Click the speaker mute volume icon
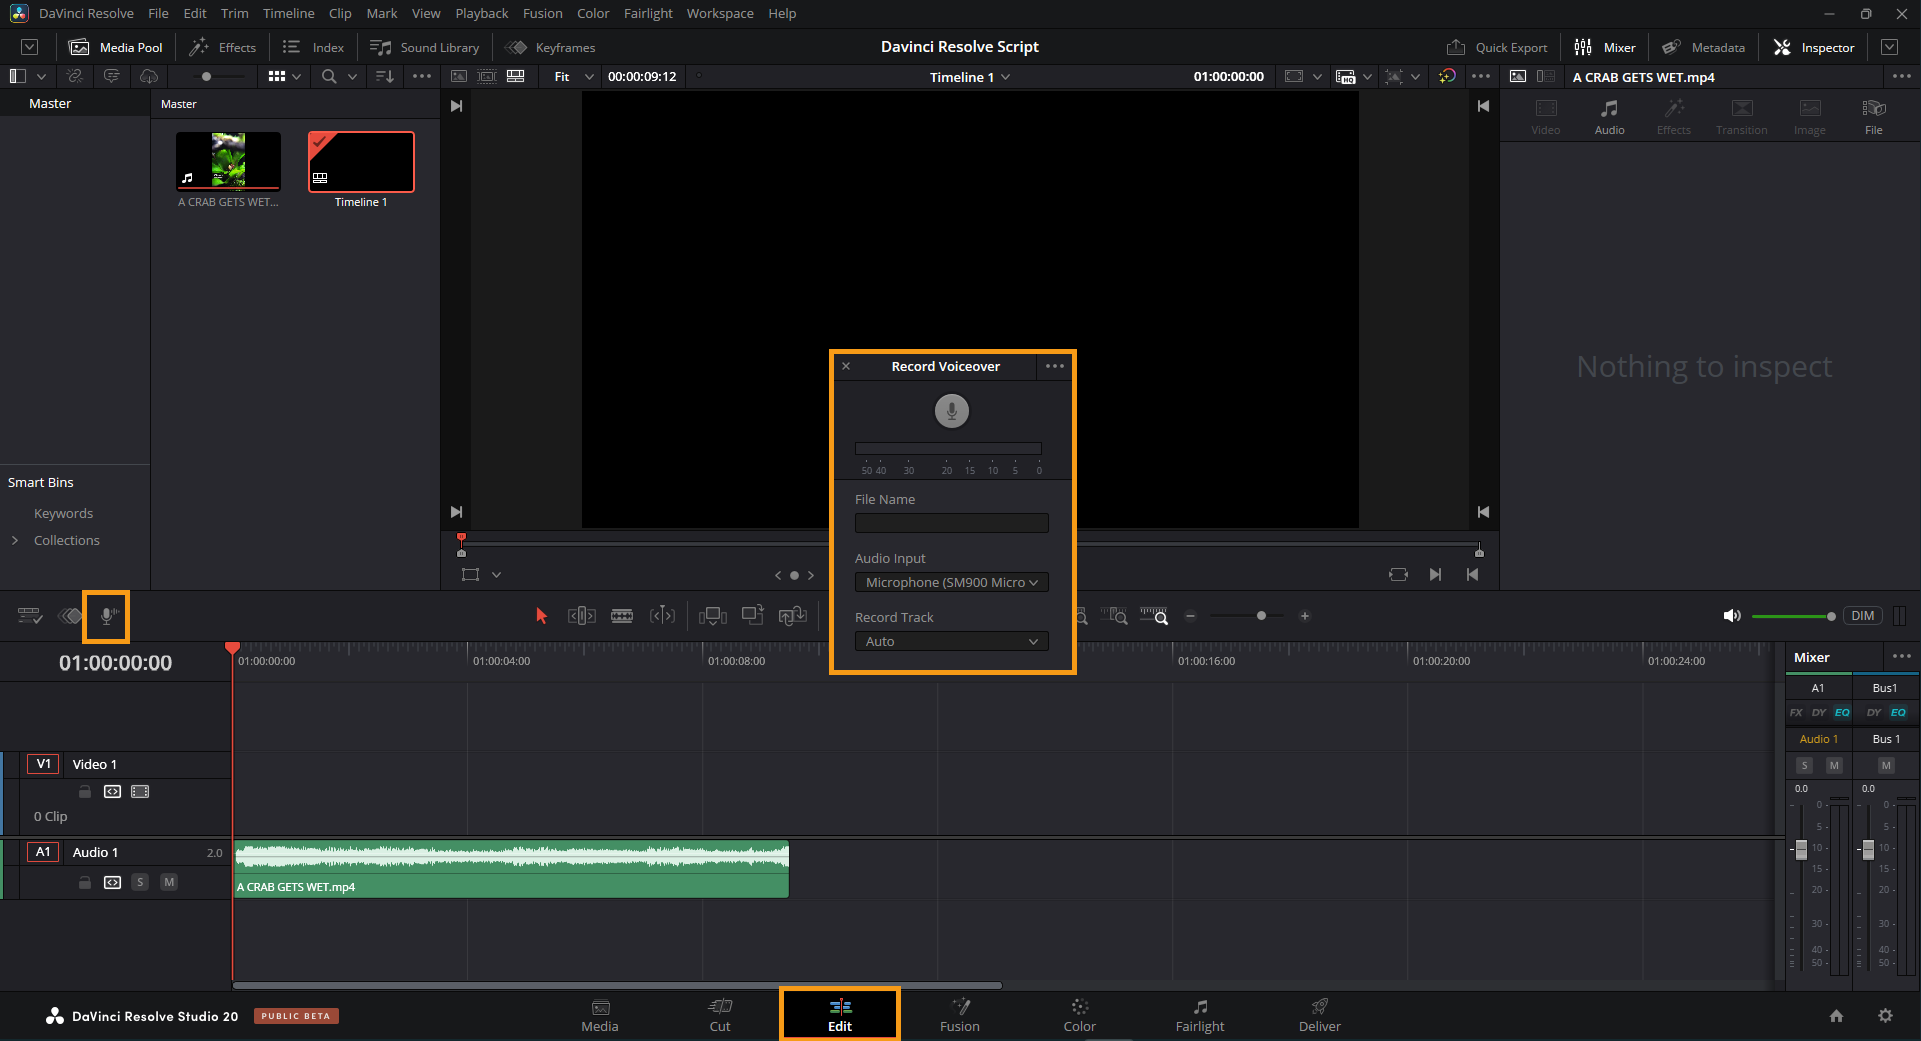1921x1041 pixels. 1732,616
